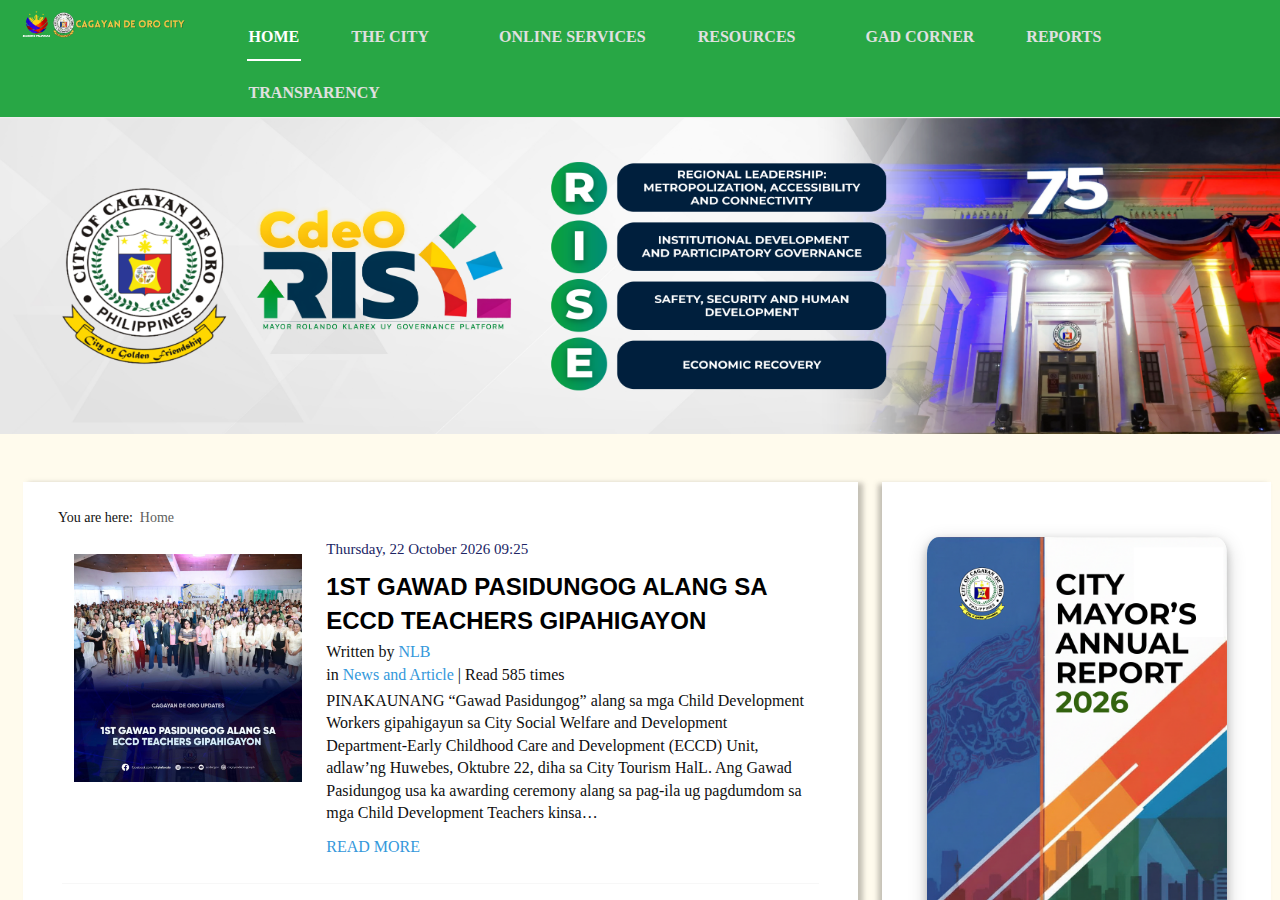Click the 'Read 585 times' text
This screenshot has height=900, width=1280.
515,675
